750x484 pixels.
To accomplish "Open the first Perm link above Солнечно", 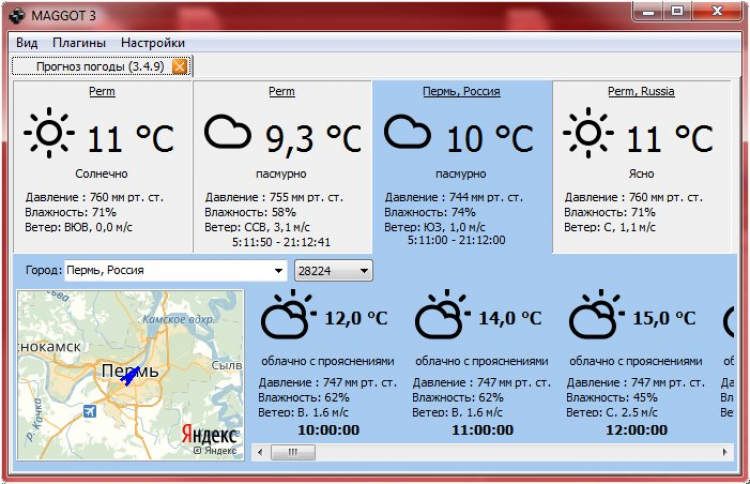I will pos(102,91).
